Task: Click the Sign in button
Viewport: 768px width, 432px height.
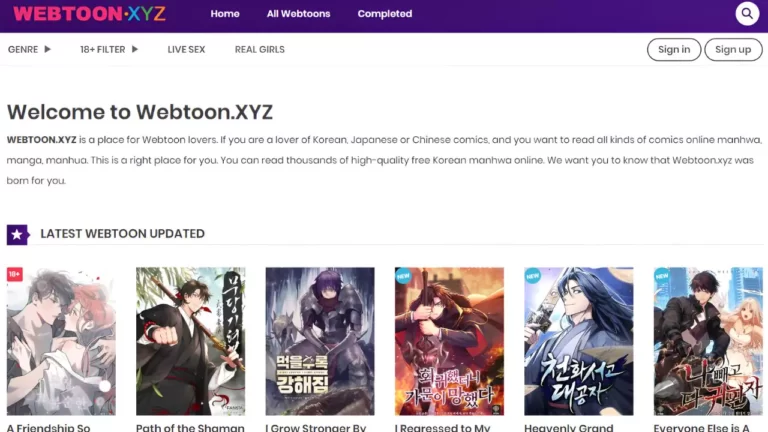Action: (674, 49)
